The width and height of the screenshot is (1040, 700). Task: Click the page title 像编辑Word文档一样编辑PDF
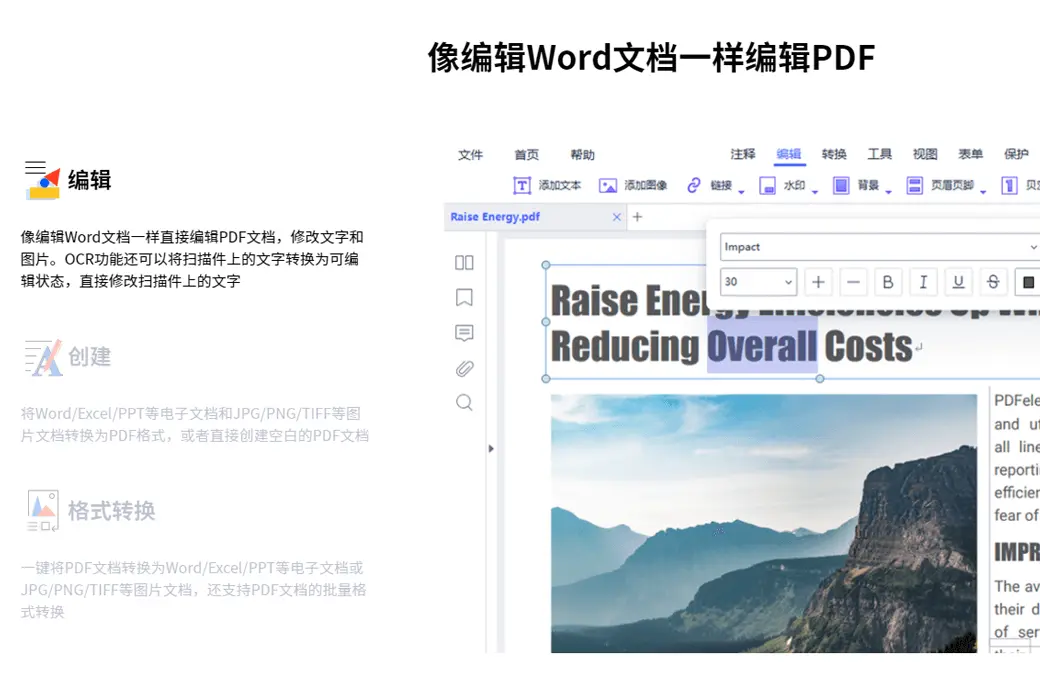tap(651, 57)
